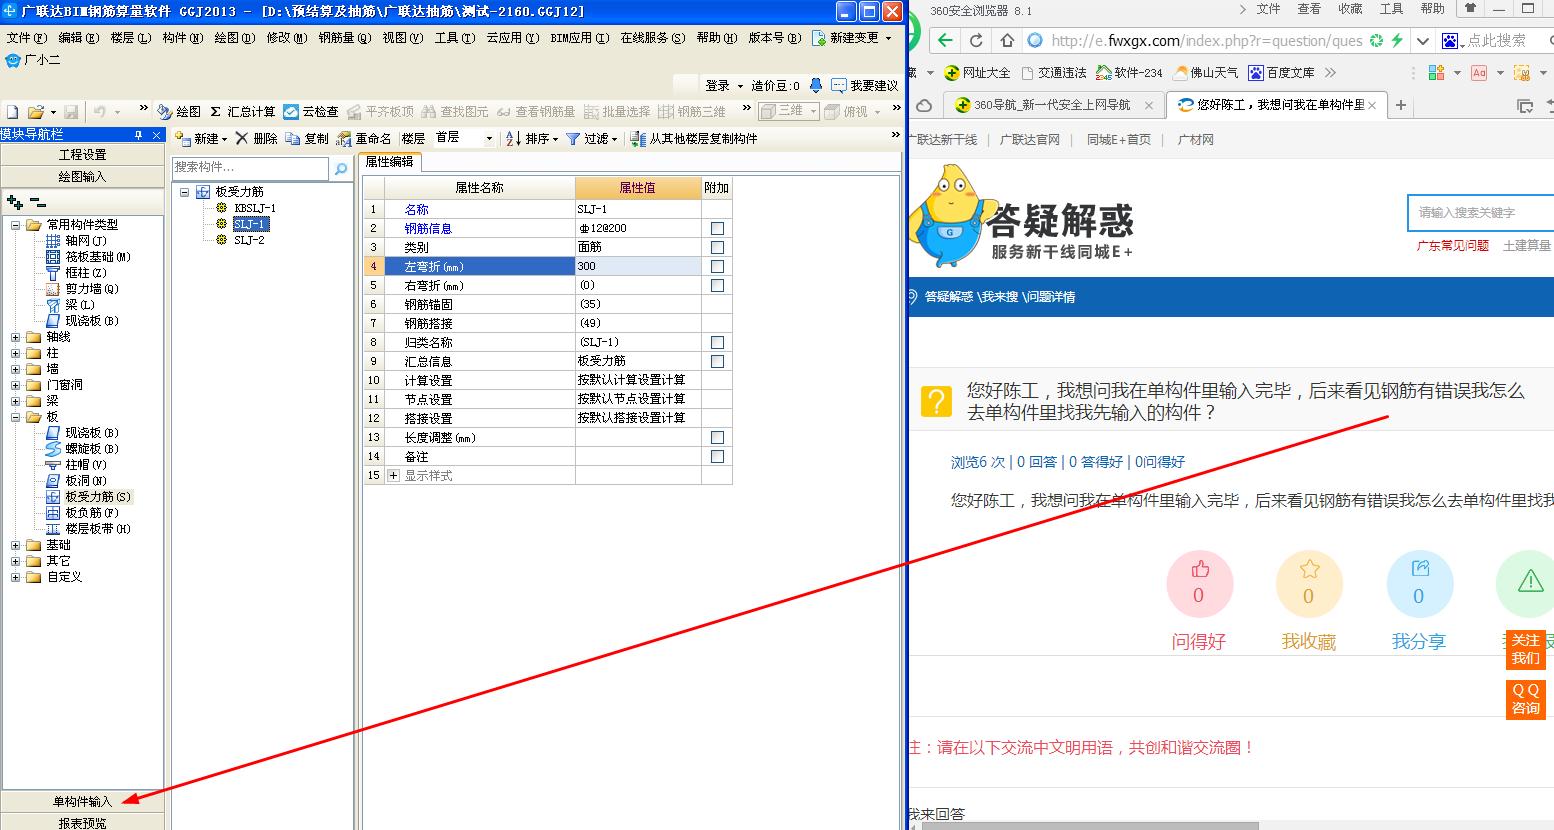1554x830 pixels.
Task: Click 我分享 share circle
Action: click(x=1419, y=584)
